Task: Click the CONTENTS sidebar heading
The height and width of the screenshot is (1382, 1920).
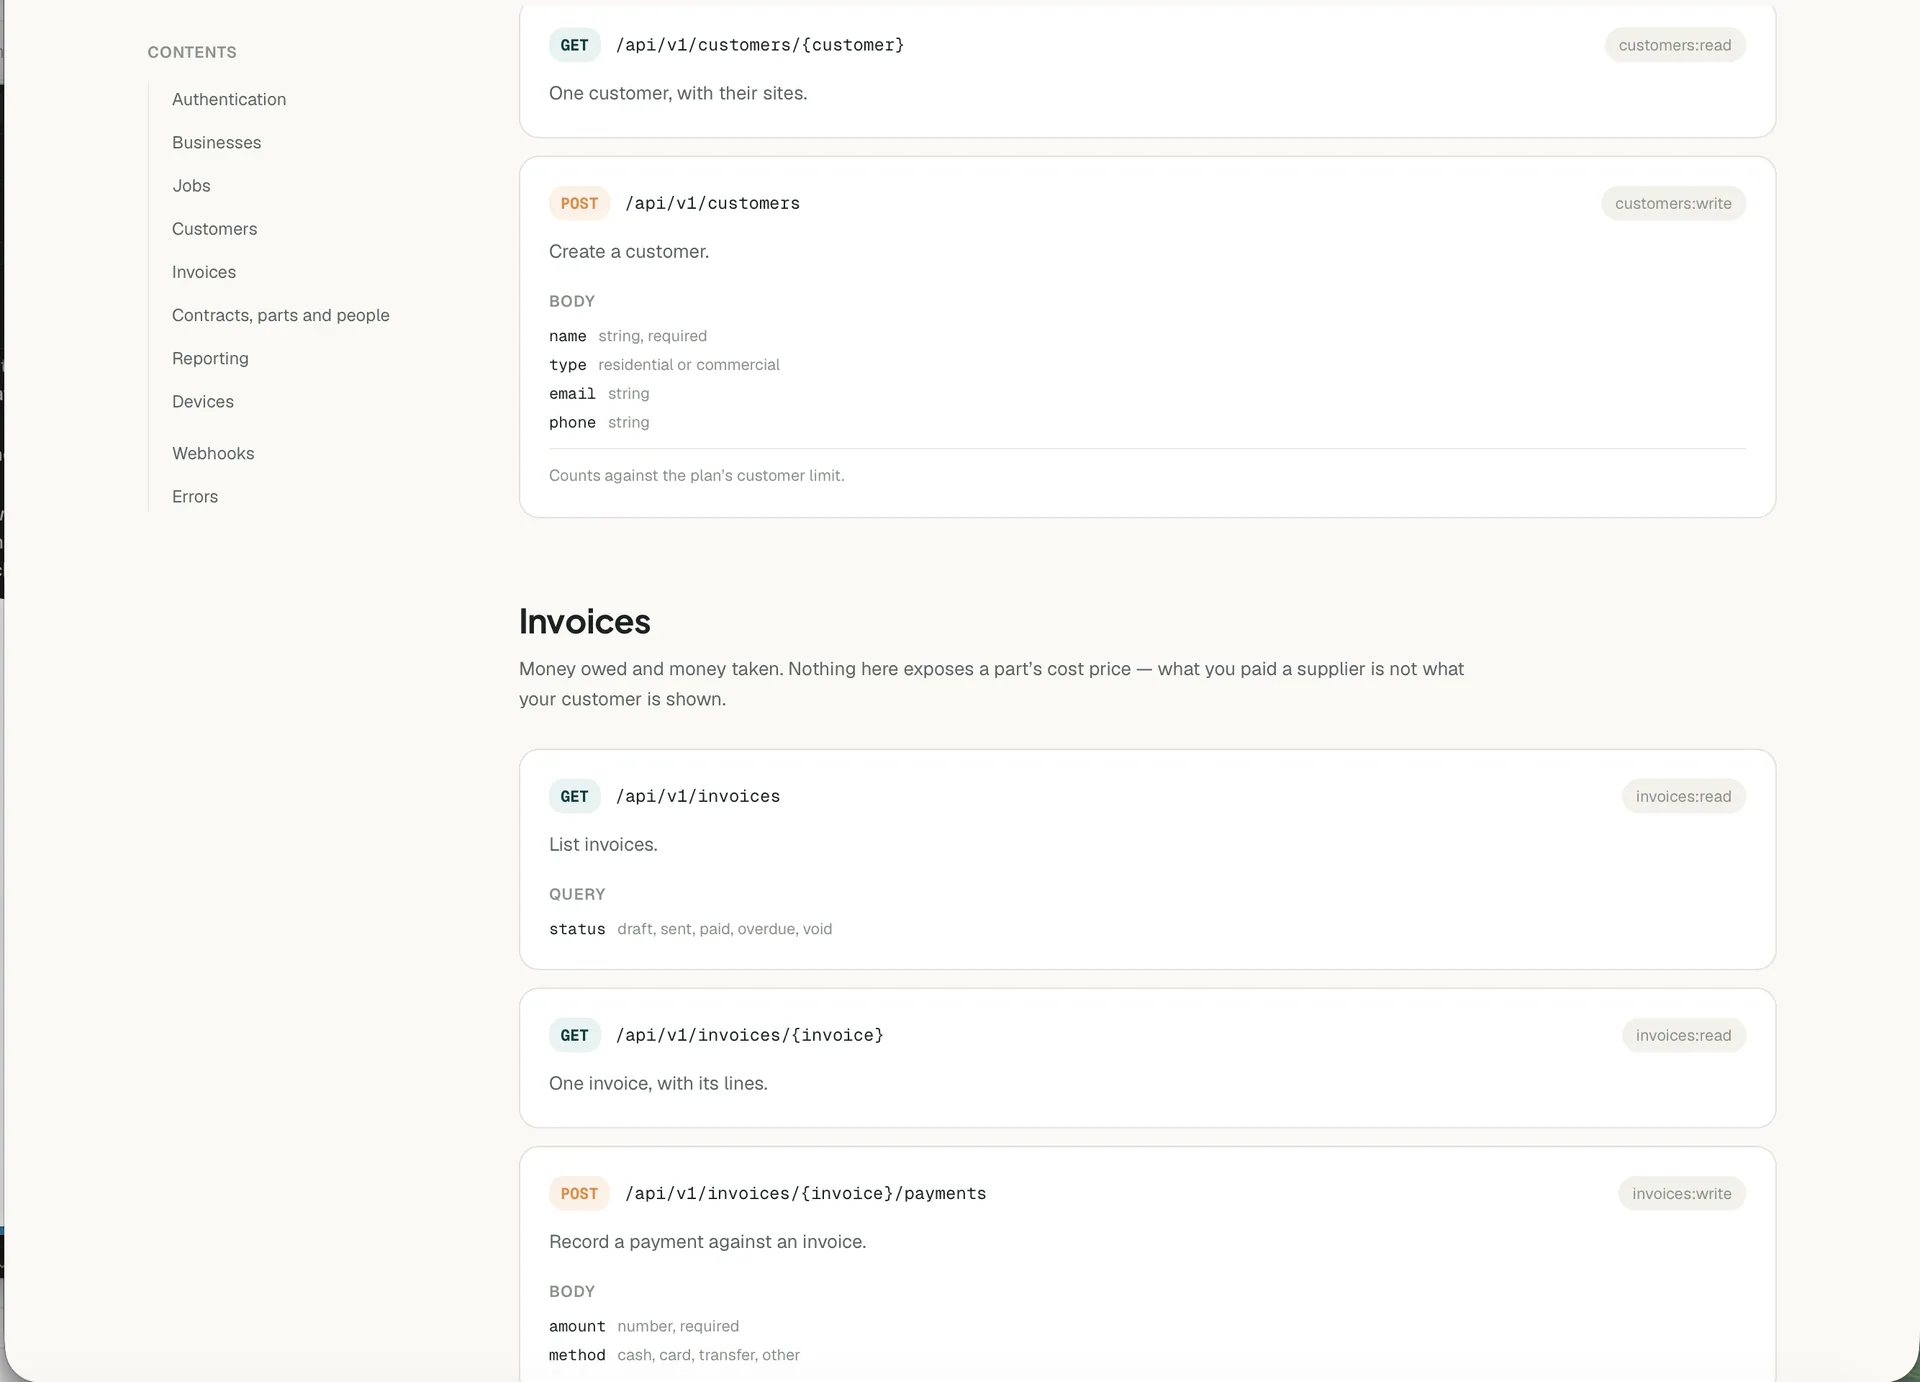Action: pos(192,52)
